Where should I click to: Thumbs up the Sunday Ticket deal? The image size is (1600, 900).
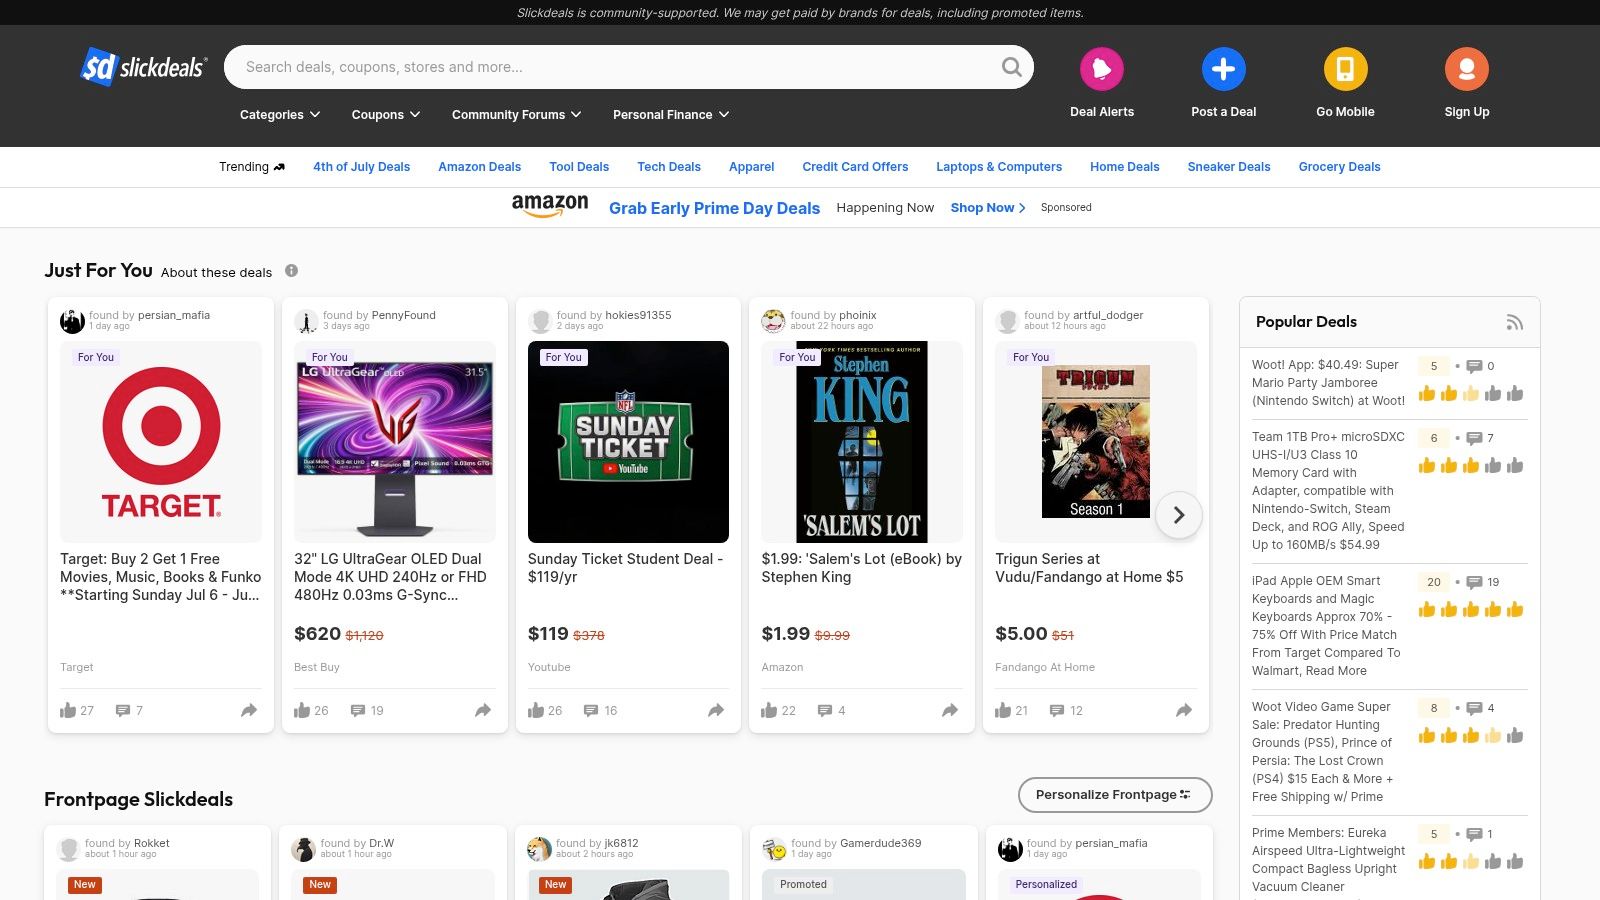pos(536,710)
